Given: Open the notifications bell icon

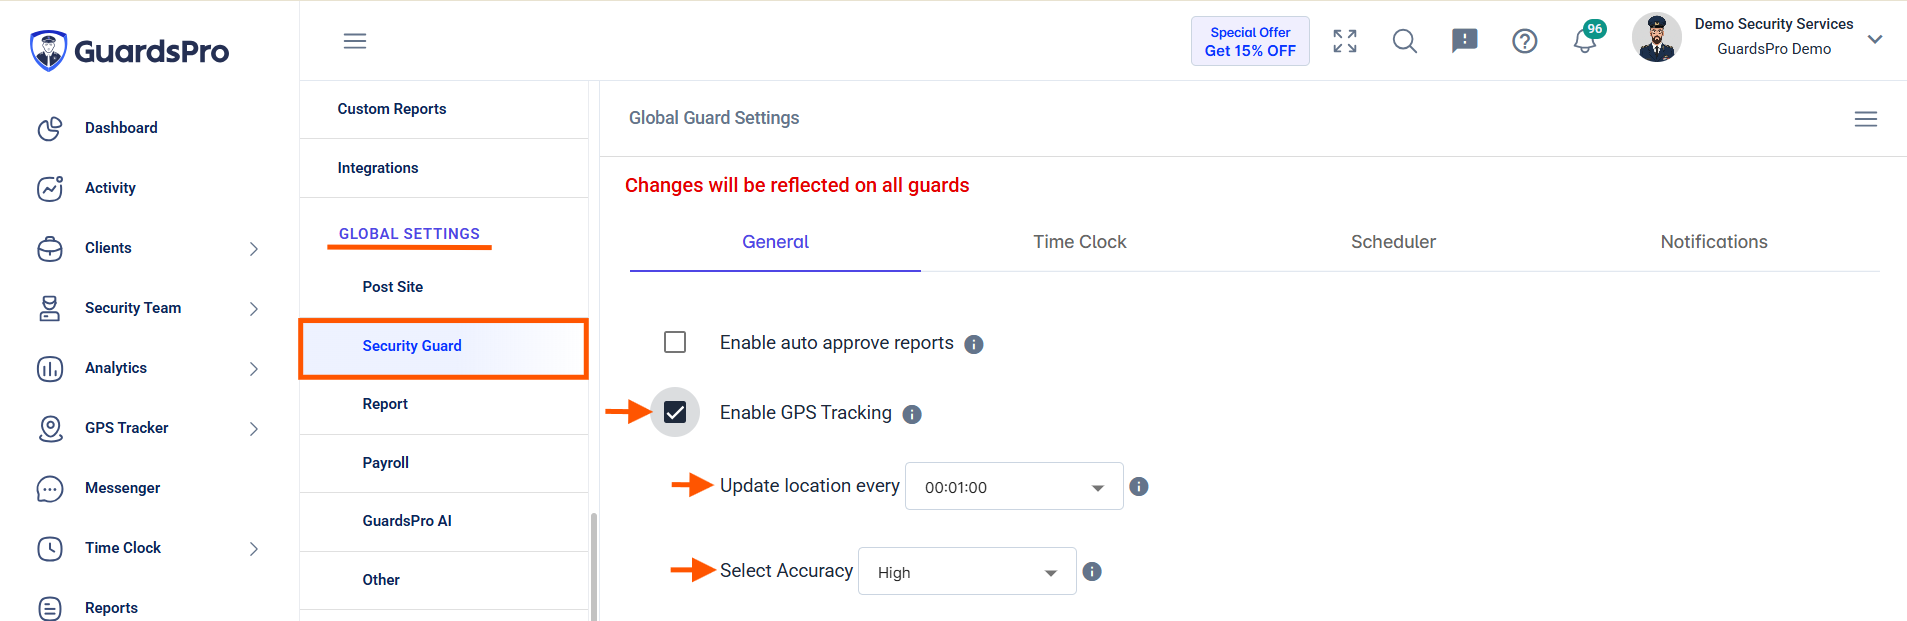Looking at the screenshot, I should [x=1584, y=41].
